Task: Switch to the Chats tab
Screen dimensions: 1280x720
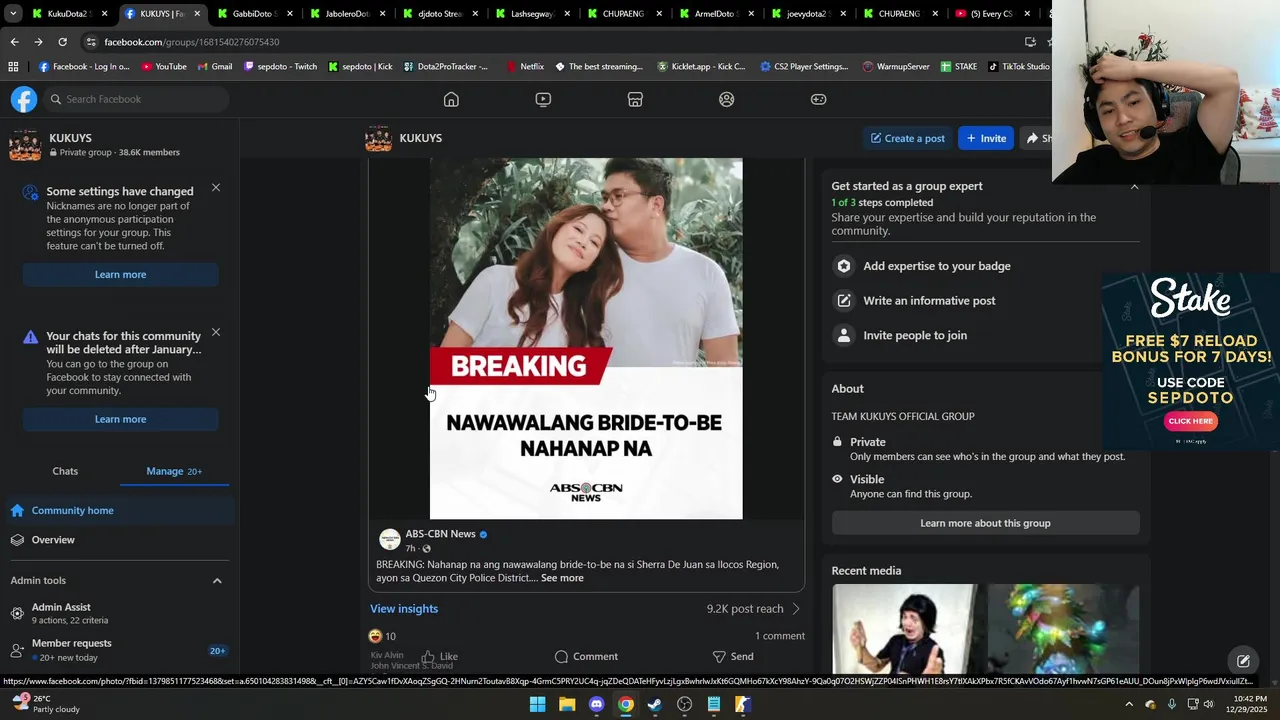Action: pyautogui.click(x=65, y=471)
